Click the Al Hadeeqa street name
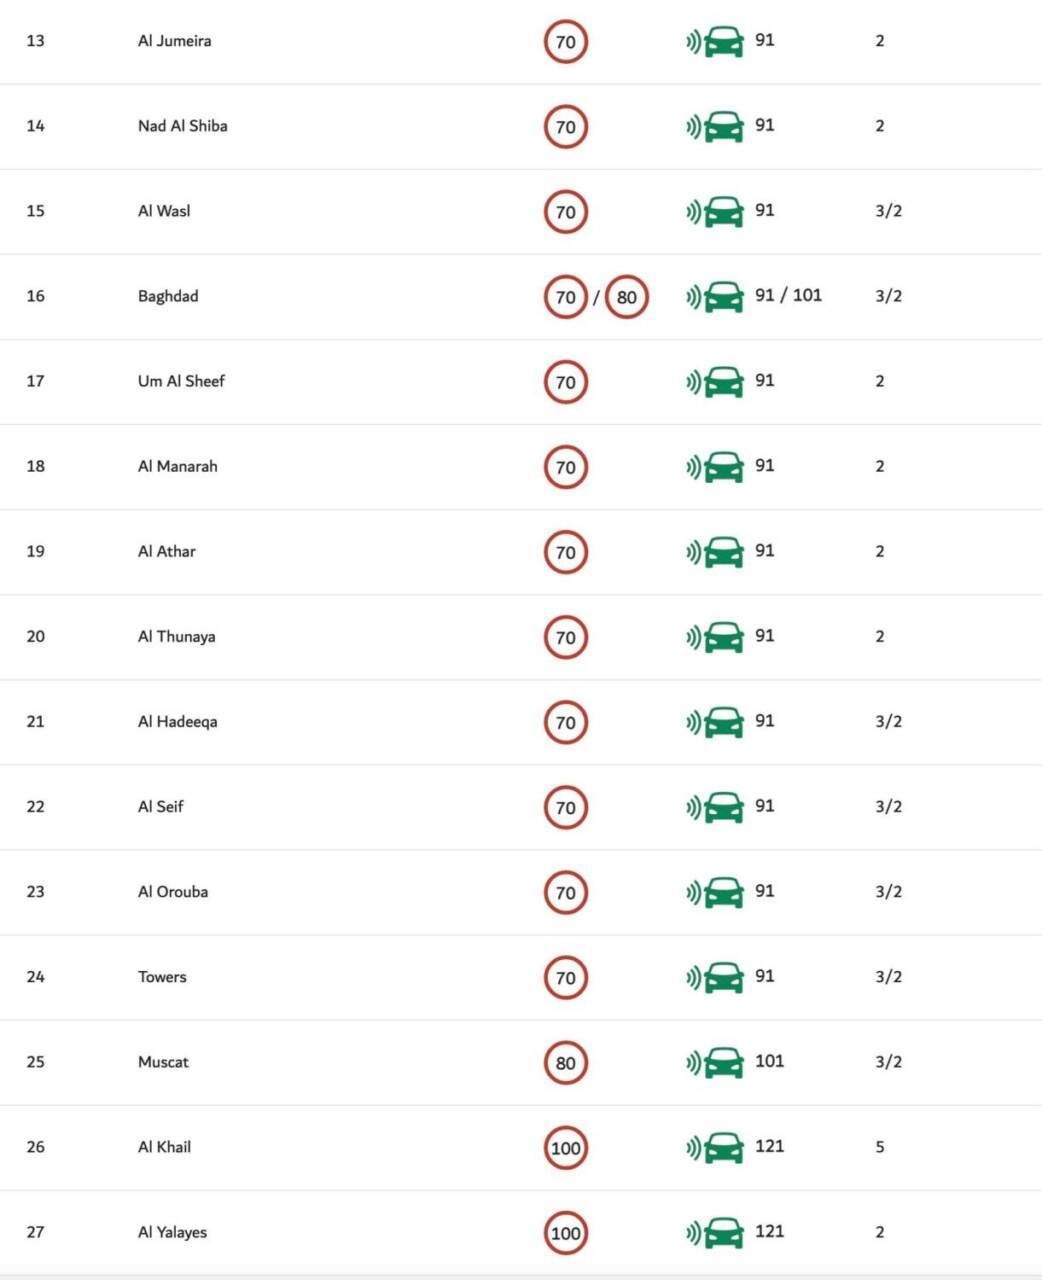 tap(178, 722)
